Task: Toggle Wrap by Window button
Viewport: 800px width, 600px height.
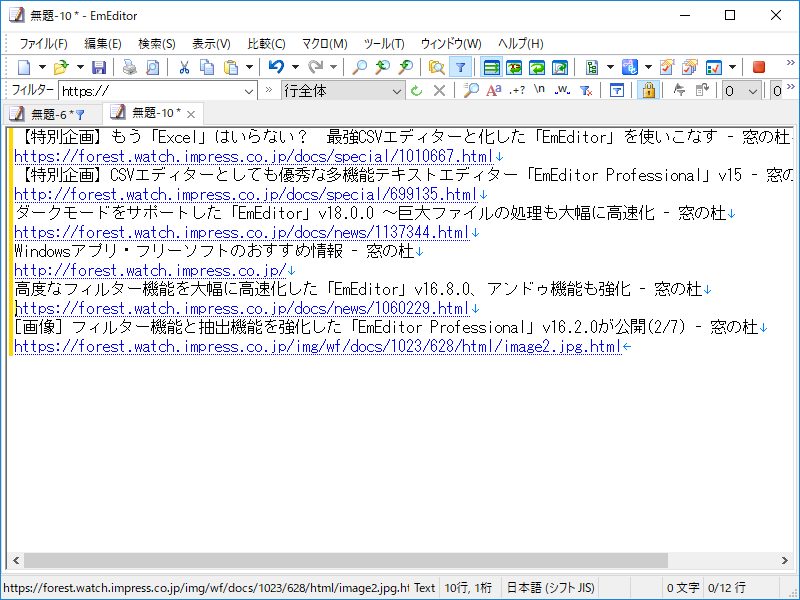Action: (x=537, y=67)
